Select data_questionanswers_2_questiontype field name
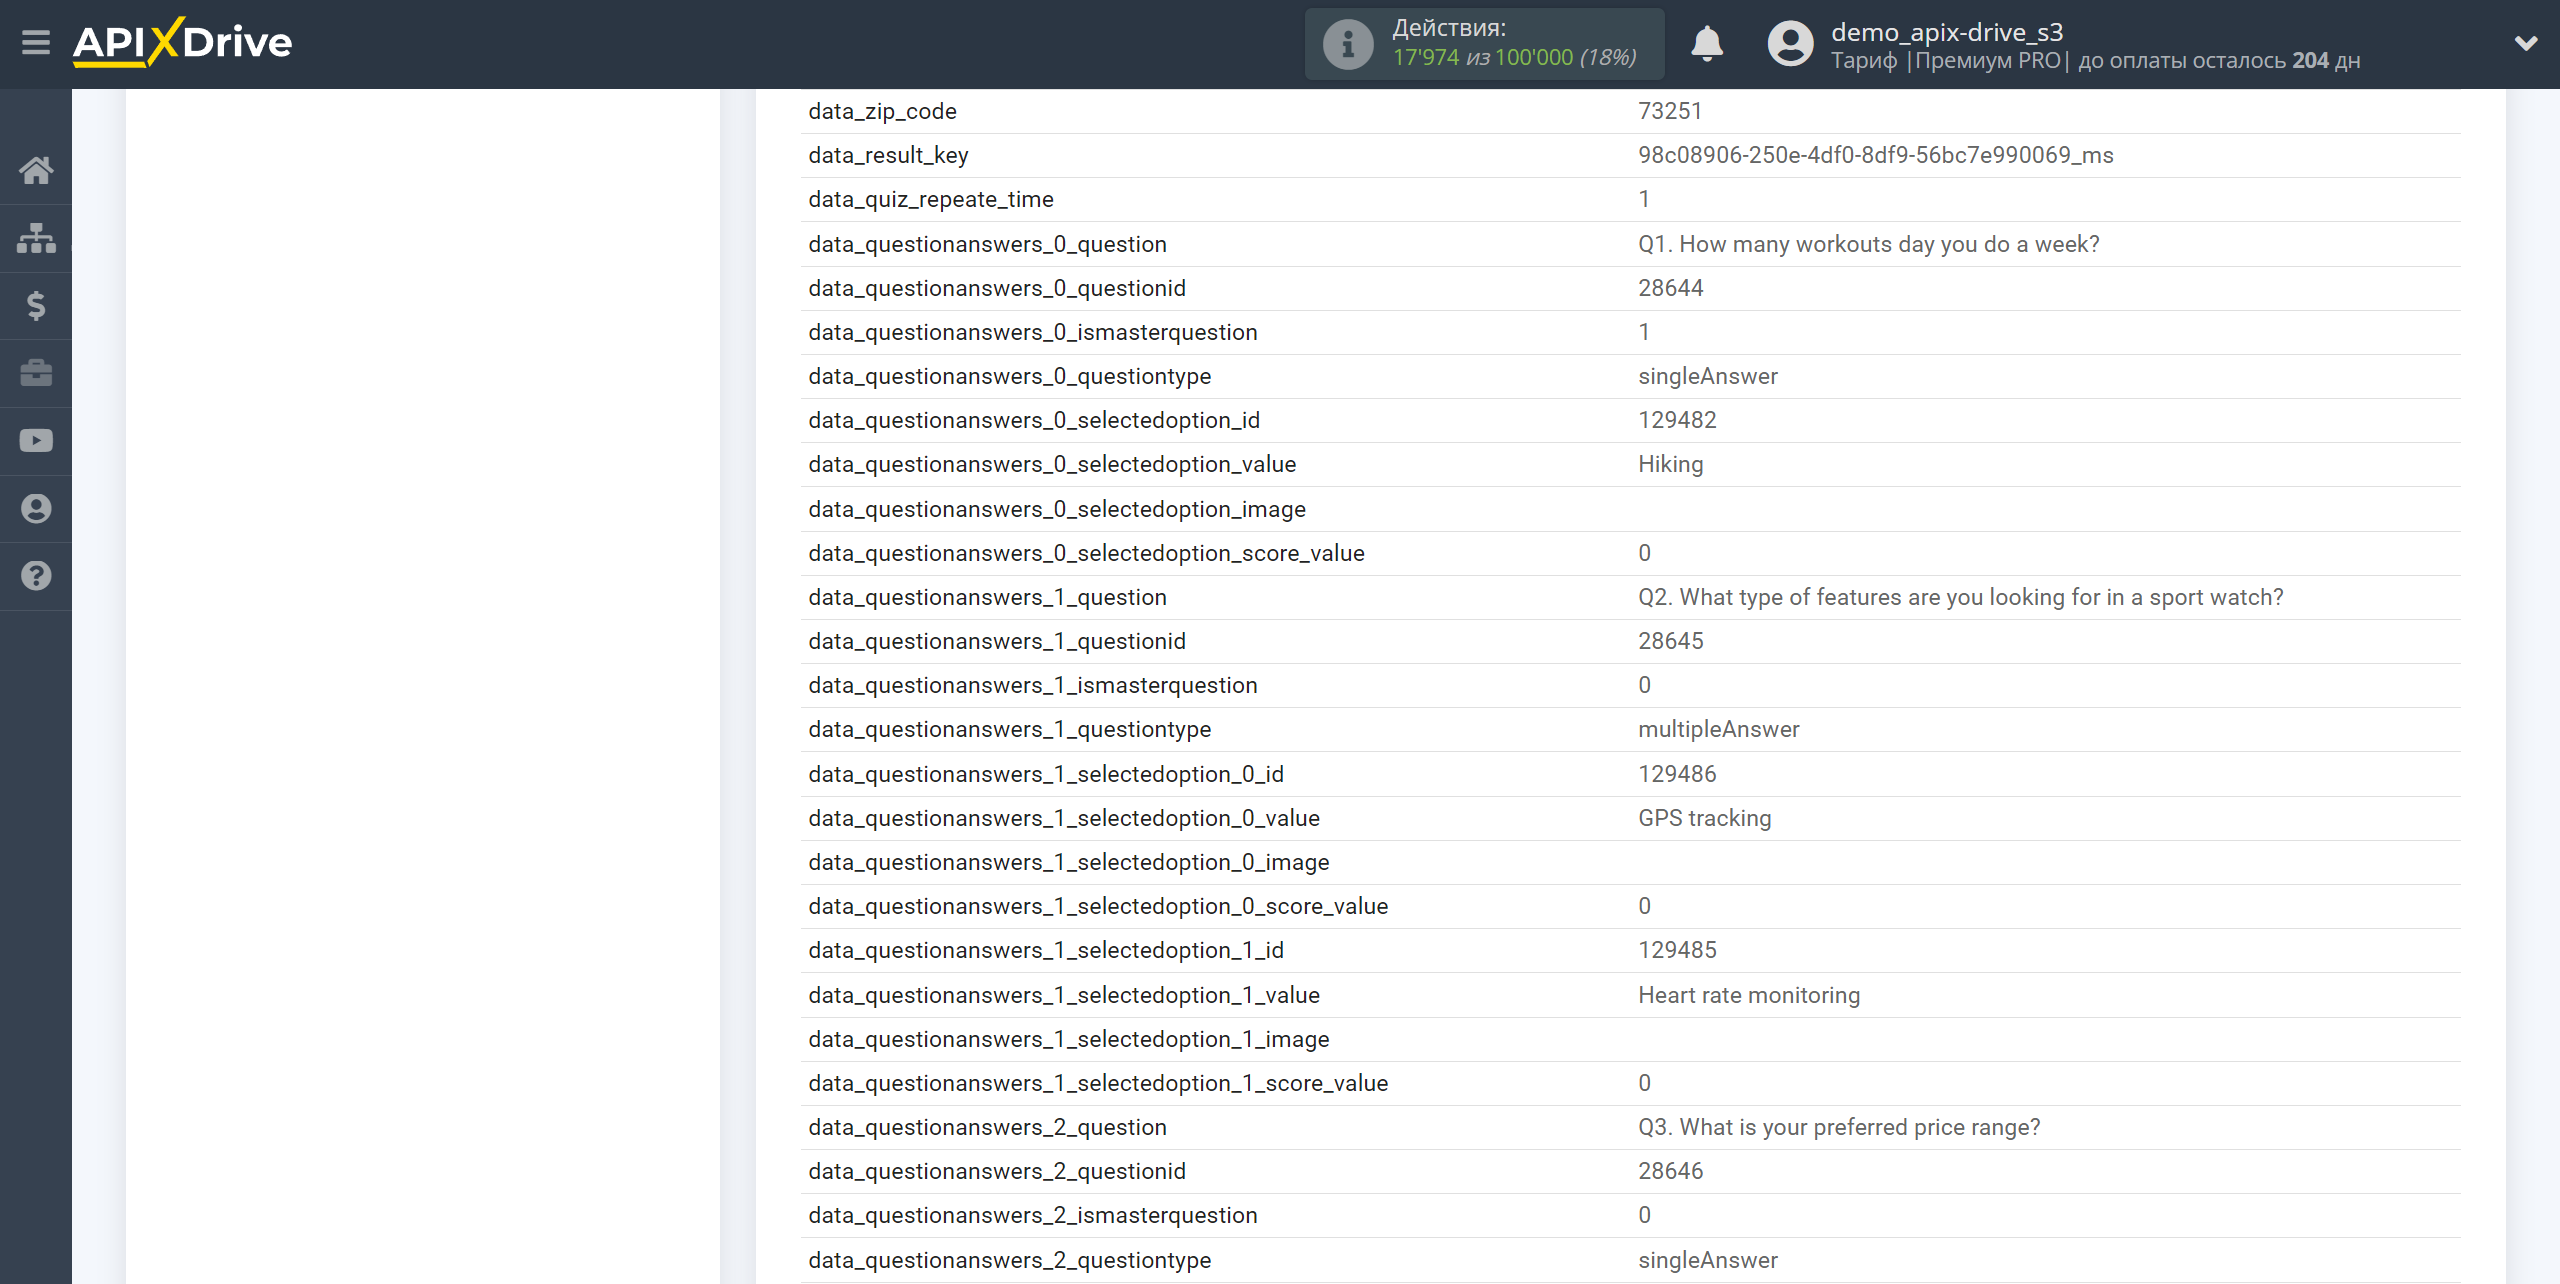 [1009, 1260]
